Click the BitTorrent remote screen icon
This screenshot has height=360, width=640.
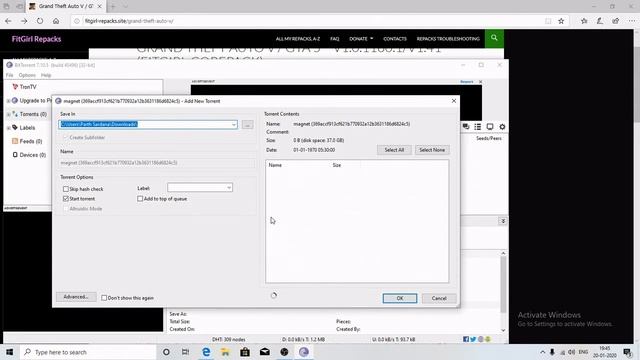[490, 127]
